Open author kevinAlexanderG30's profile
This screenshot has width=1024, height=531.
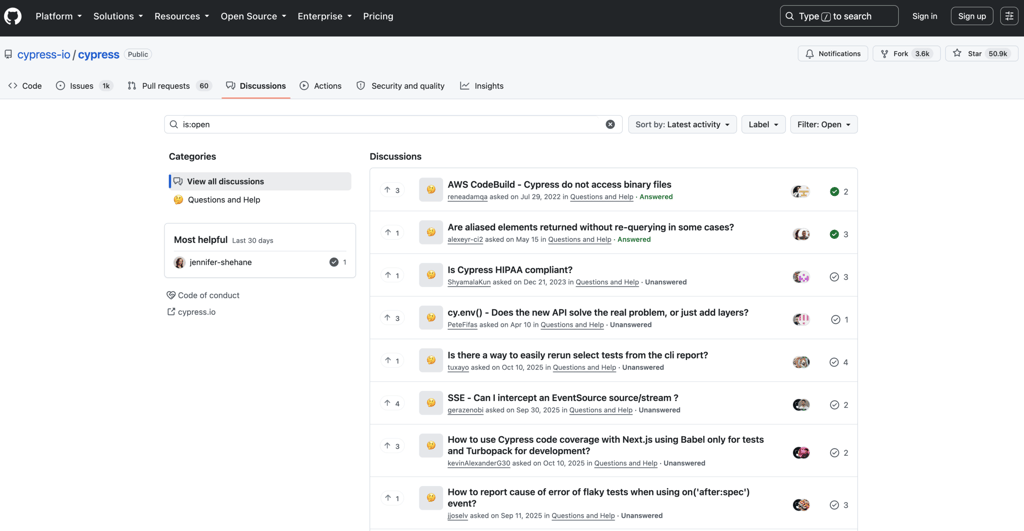tap(479, 463)
